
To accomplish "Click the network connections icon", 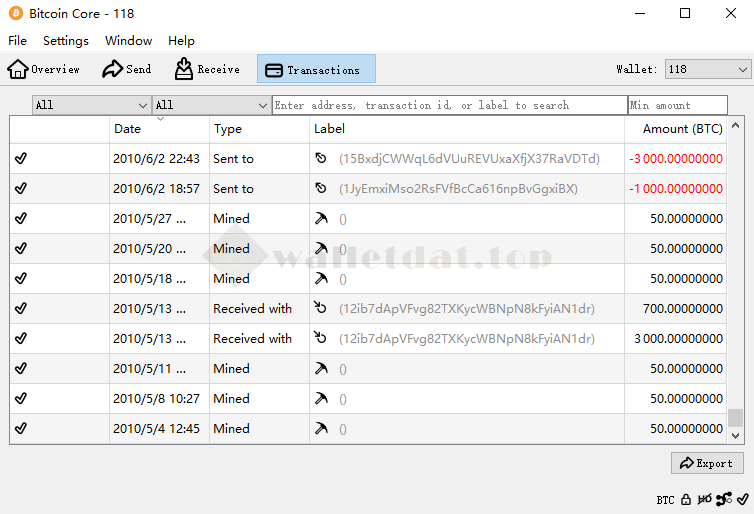I will click(x=724, y=499).
